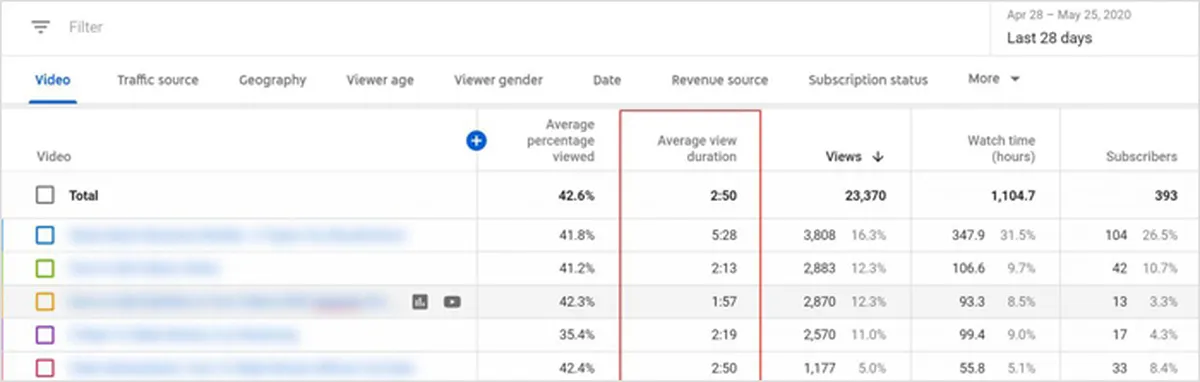Add a metric with the blue plus icon
Viewport: 1200px width, 382px height.
click(476, 141)
